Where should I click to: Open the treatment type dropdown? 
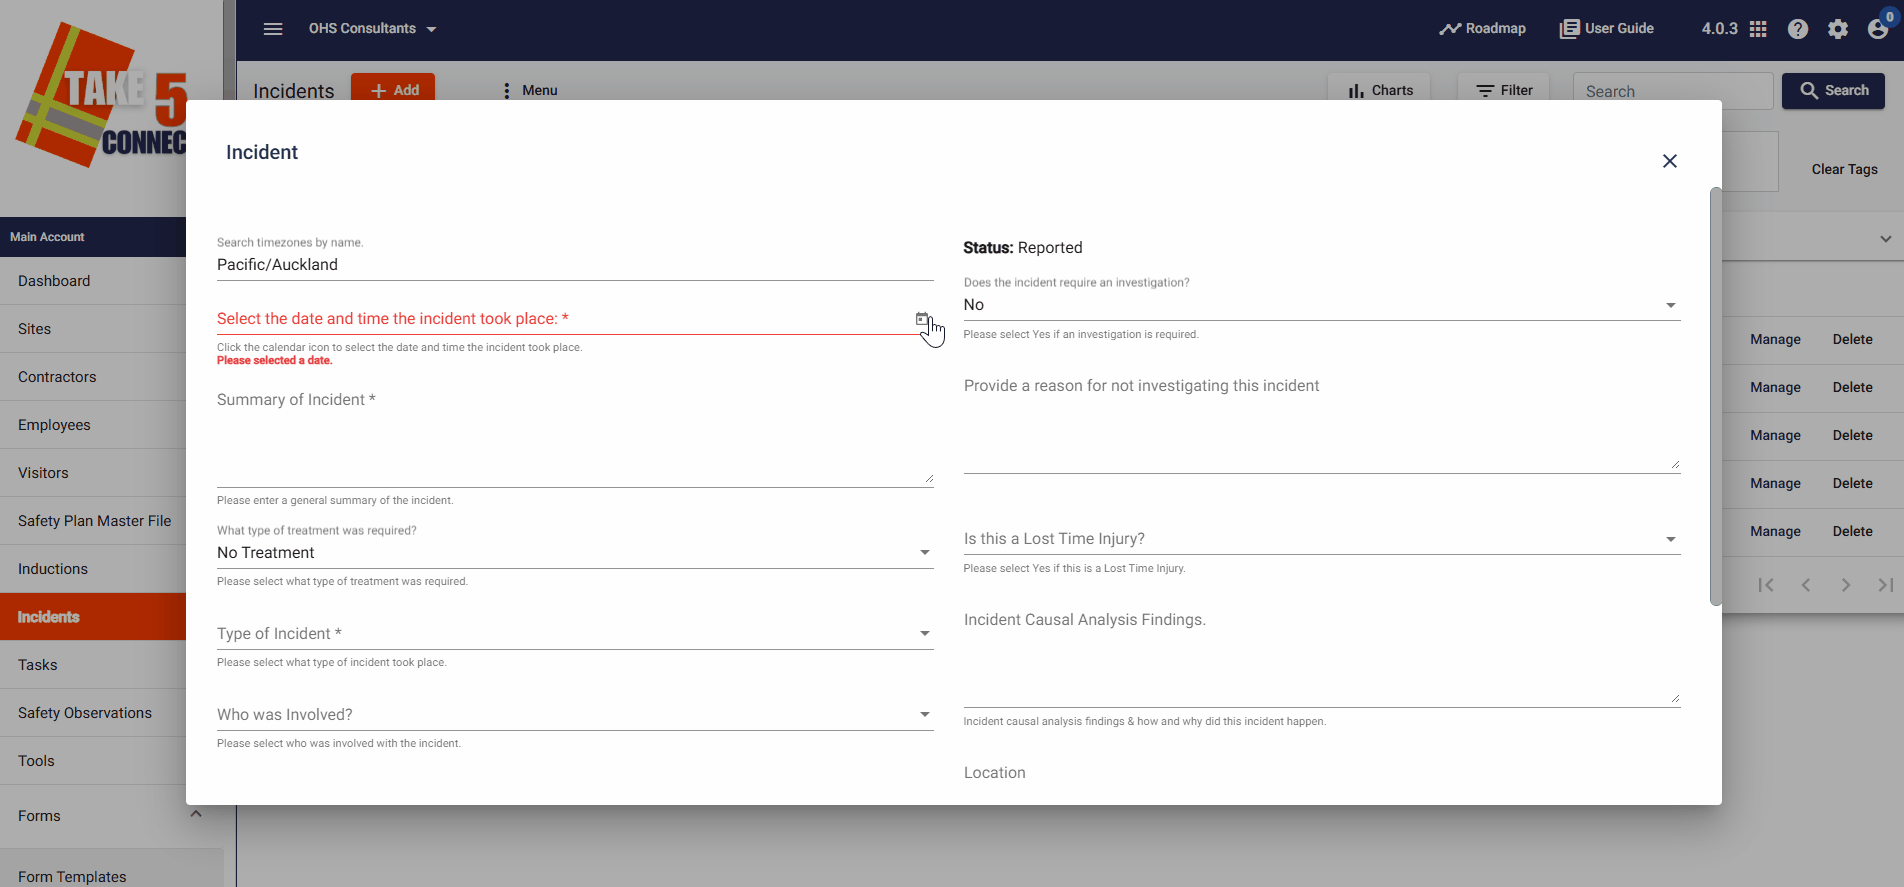coord(575,553)
